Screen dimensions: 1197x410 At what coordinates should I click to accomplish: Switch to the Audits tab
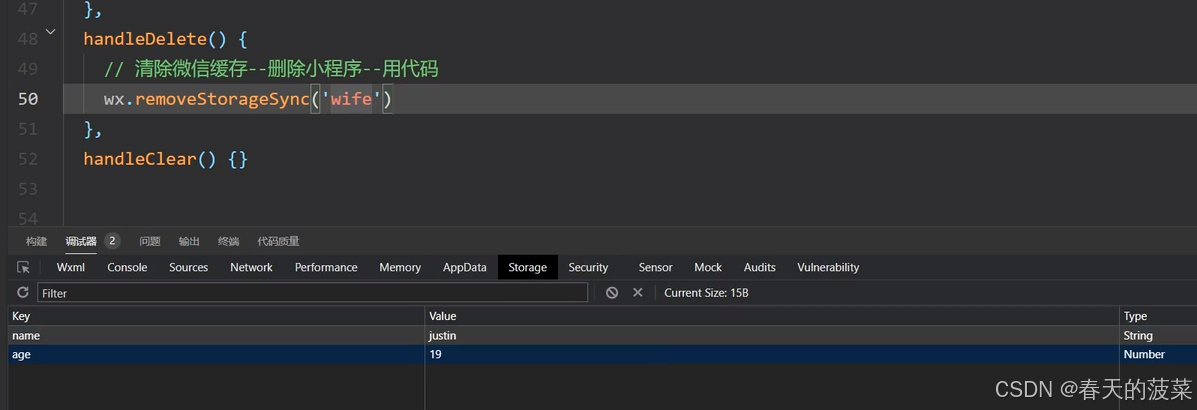coord(760,267)
